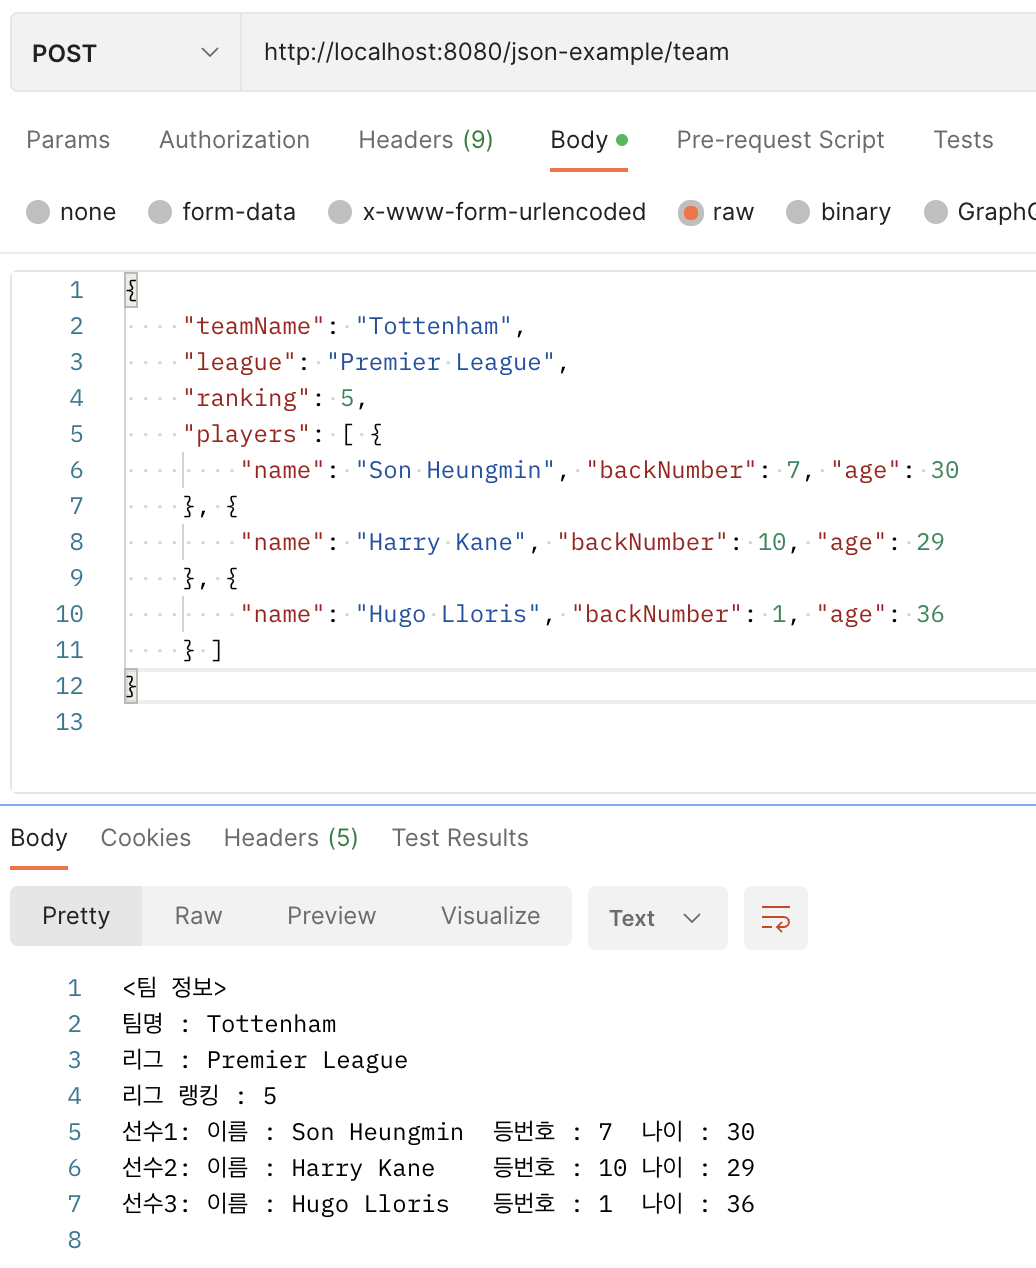1036x1268 pixels.
Task: Click the line wrap icon beside Text dropdown
Action: pos(775,917)
